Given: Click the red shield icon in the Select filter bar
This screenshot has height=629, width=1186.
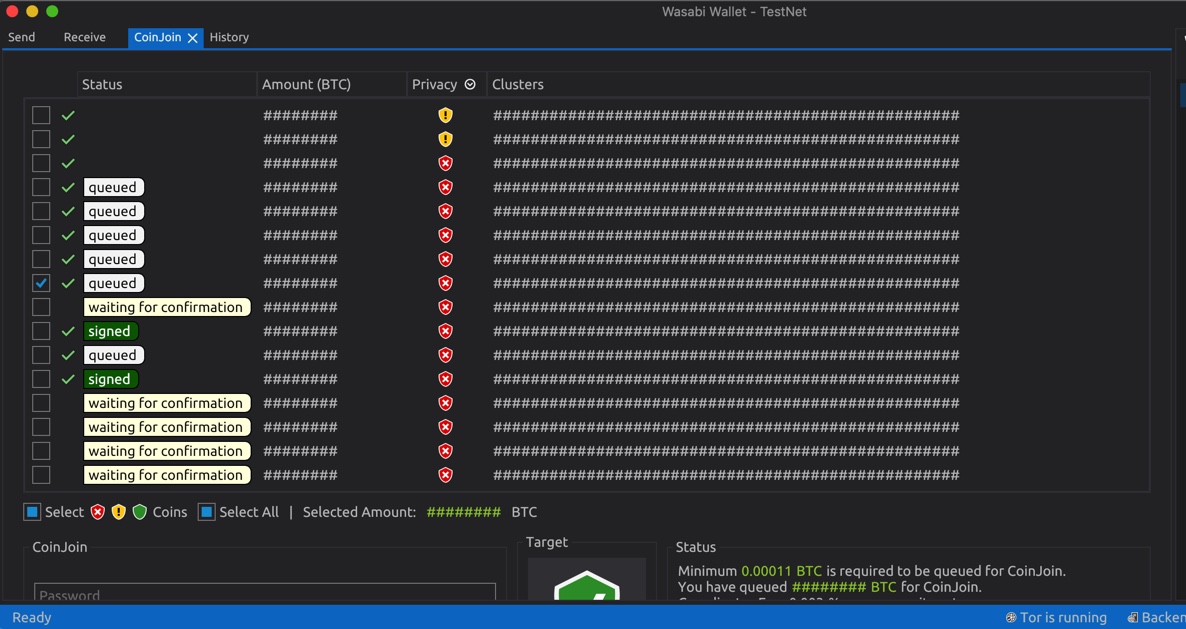Looking at the screenshot, I should (98, 512).
